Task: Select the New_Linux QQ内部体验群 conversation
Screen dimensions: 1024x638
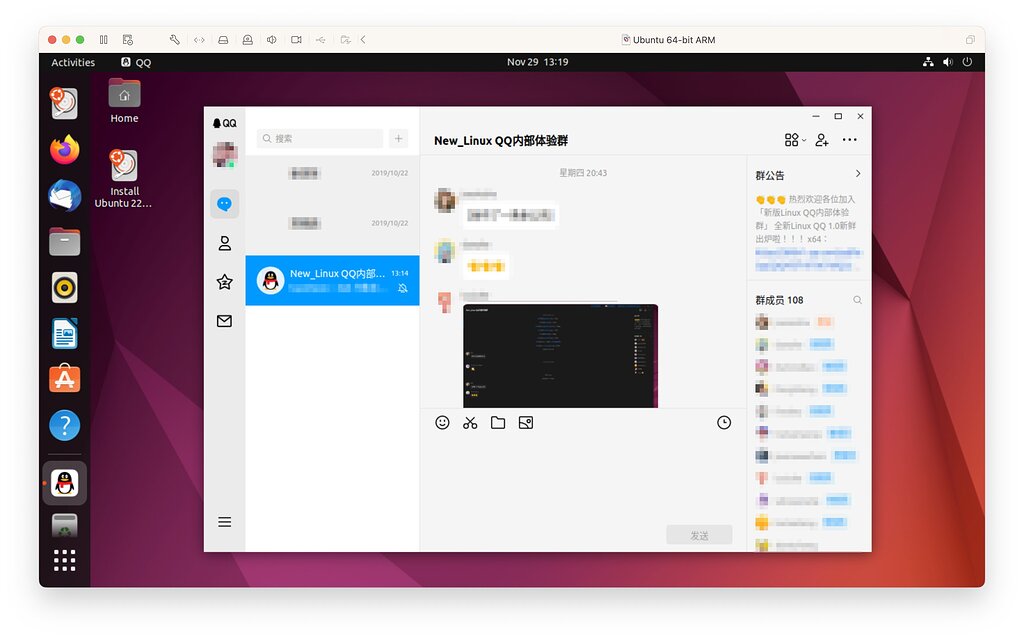Action: click(x=332, y=280)
